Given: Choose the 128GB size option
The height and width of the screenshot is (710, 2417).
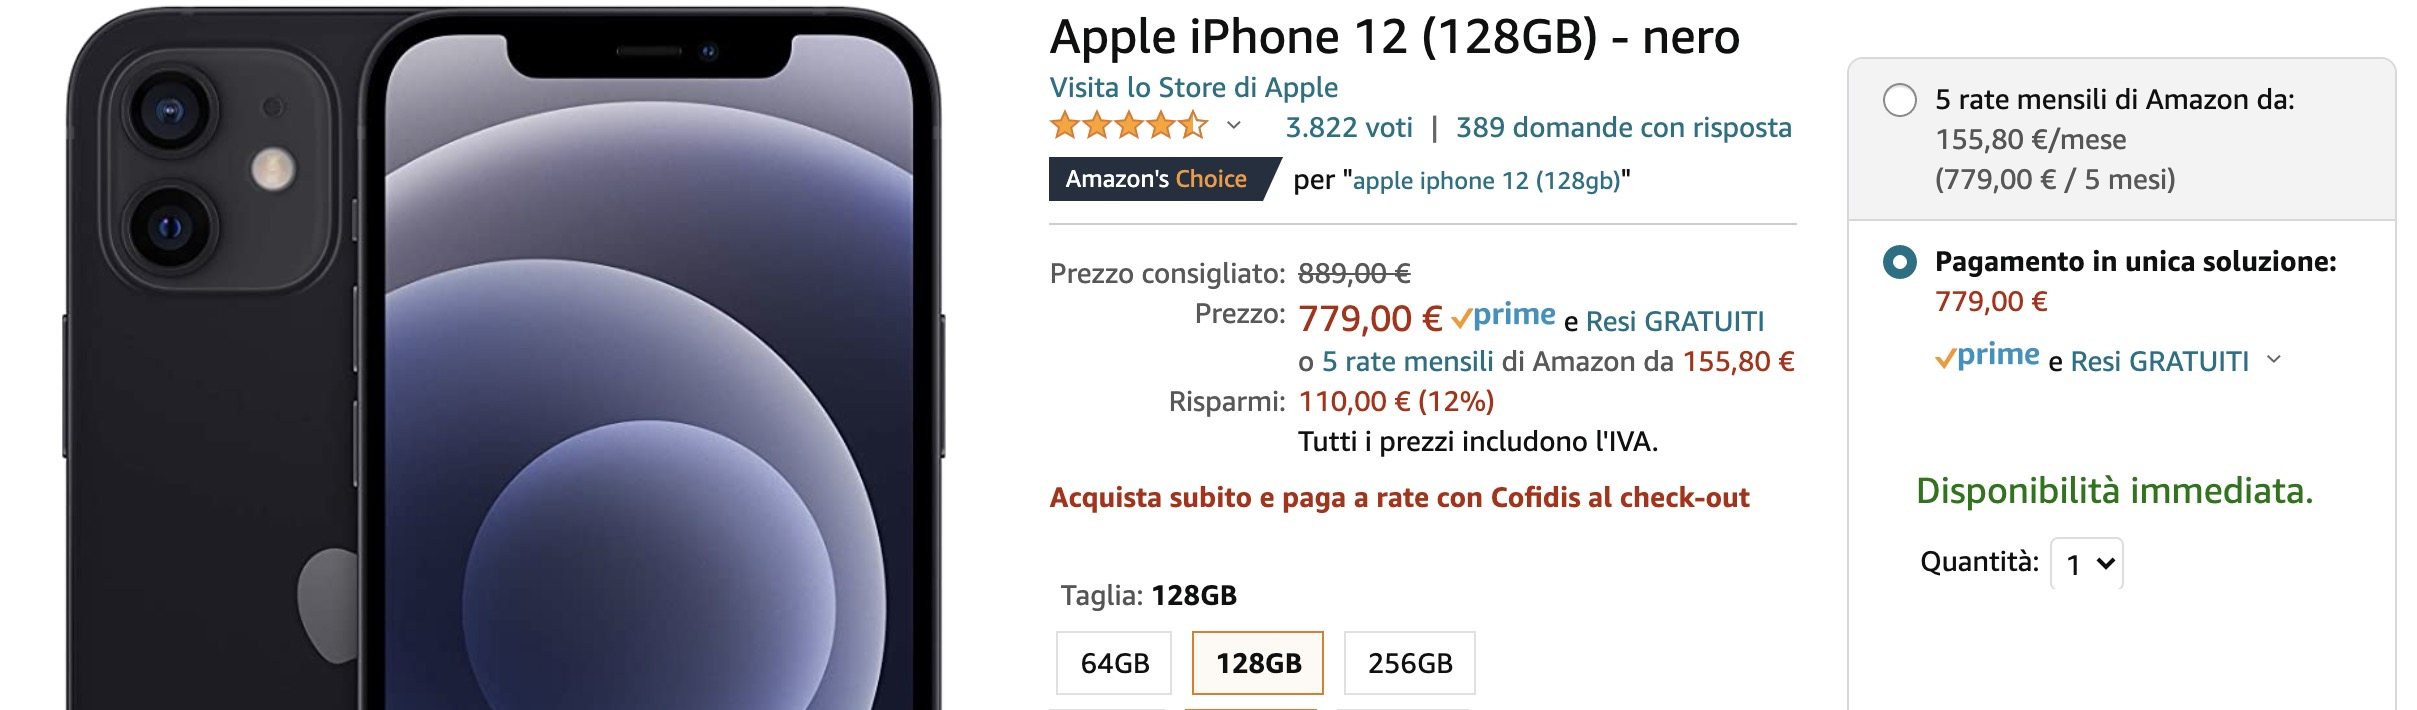Looking at the screenshot, I should (1258, 663).
